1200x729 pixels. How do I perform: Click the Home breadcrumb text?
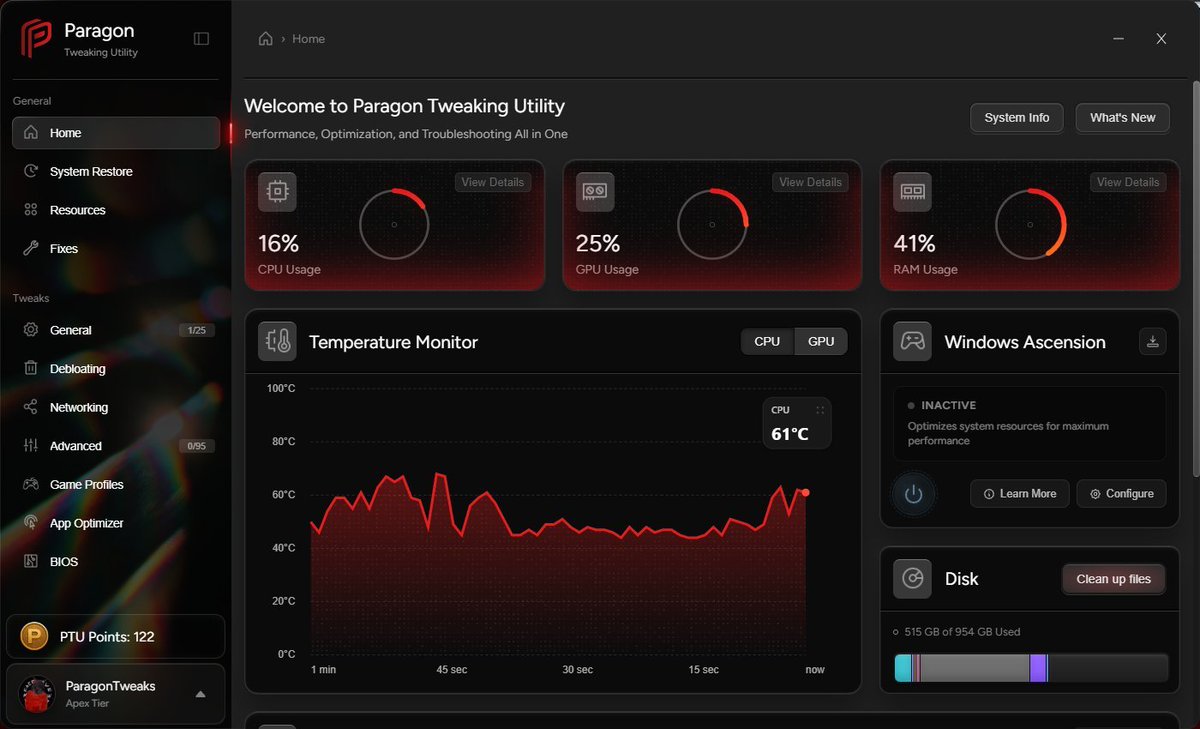pos(308,39)
